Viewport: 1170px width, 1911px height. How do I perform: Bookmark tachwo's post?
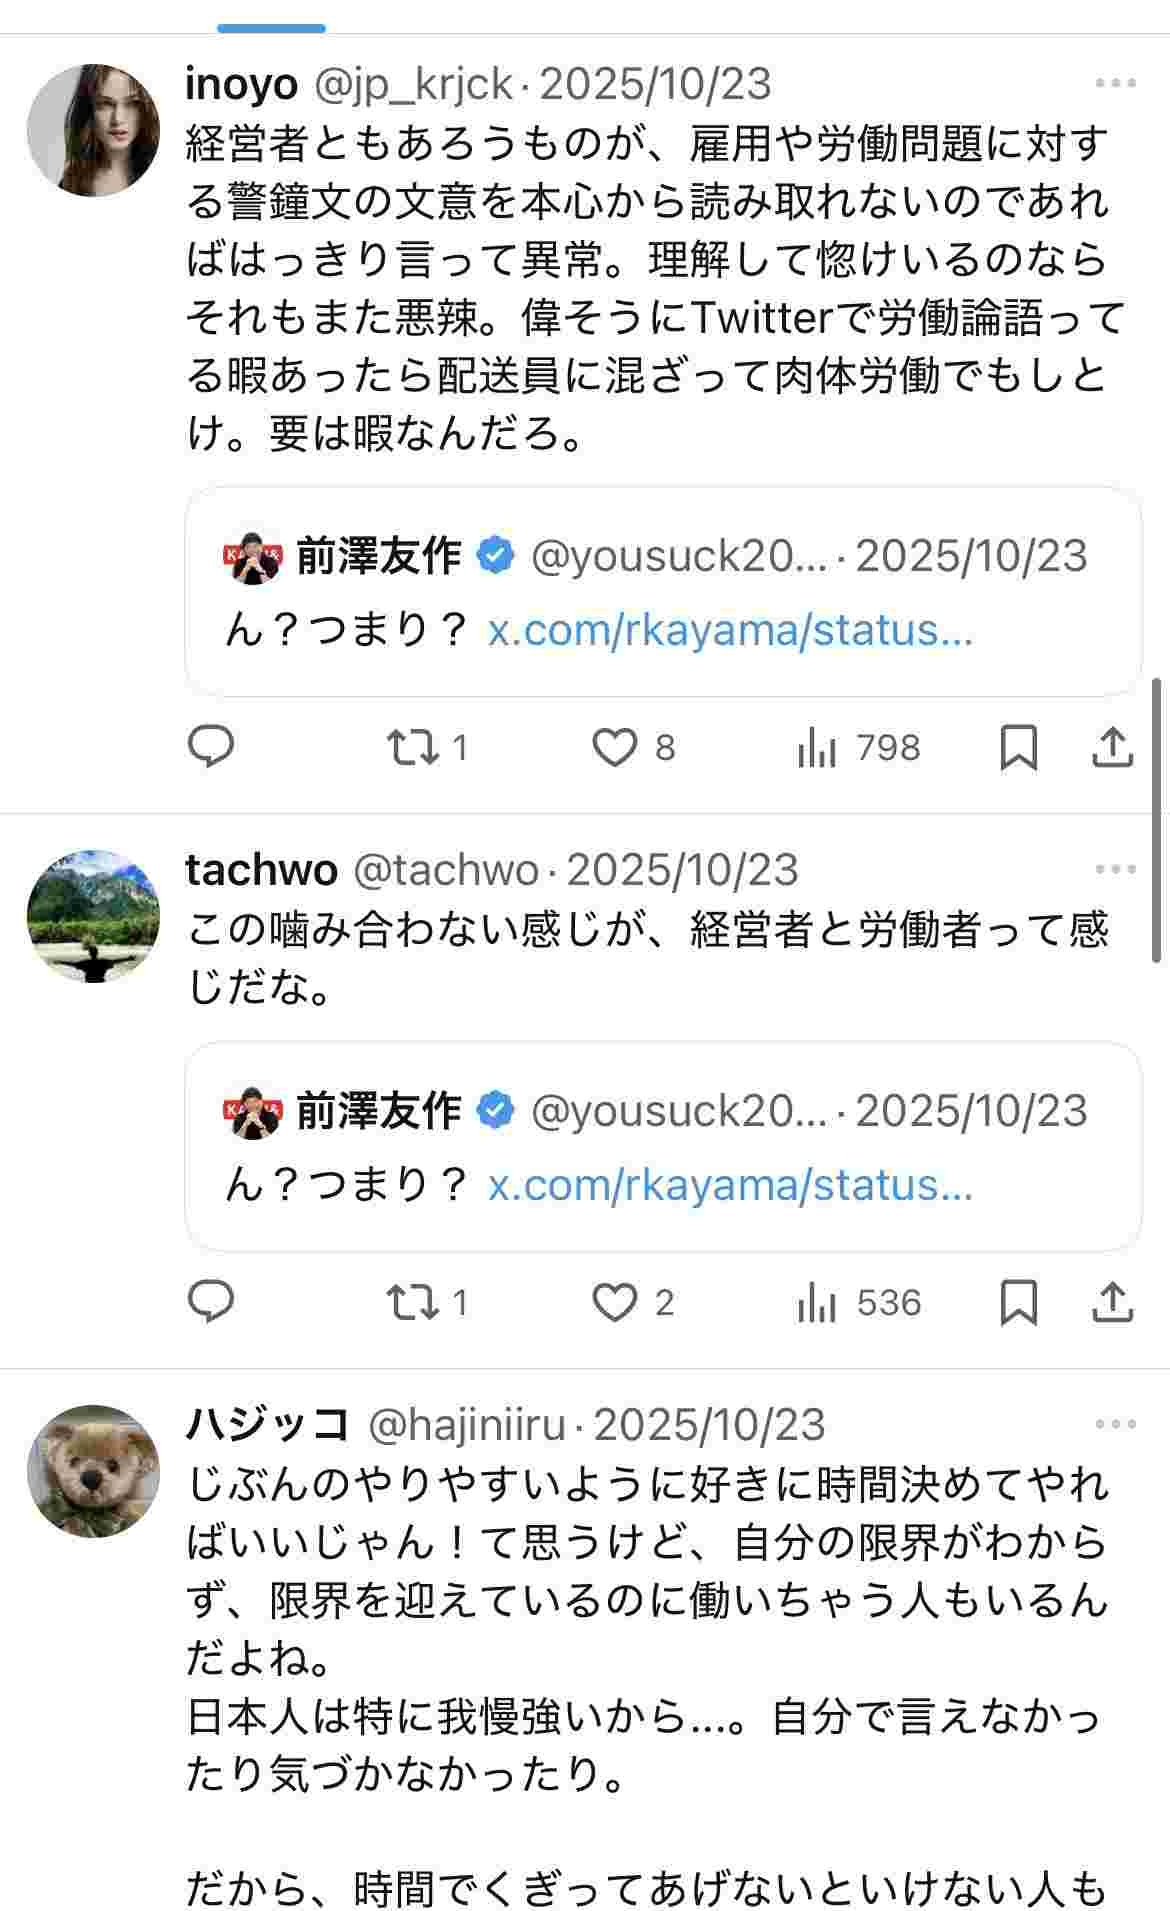(1018, 1302)
